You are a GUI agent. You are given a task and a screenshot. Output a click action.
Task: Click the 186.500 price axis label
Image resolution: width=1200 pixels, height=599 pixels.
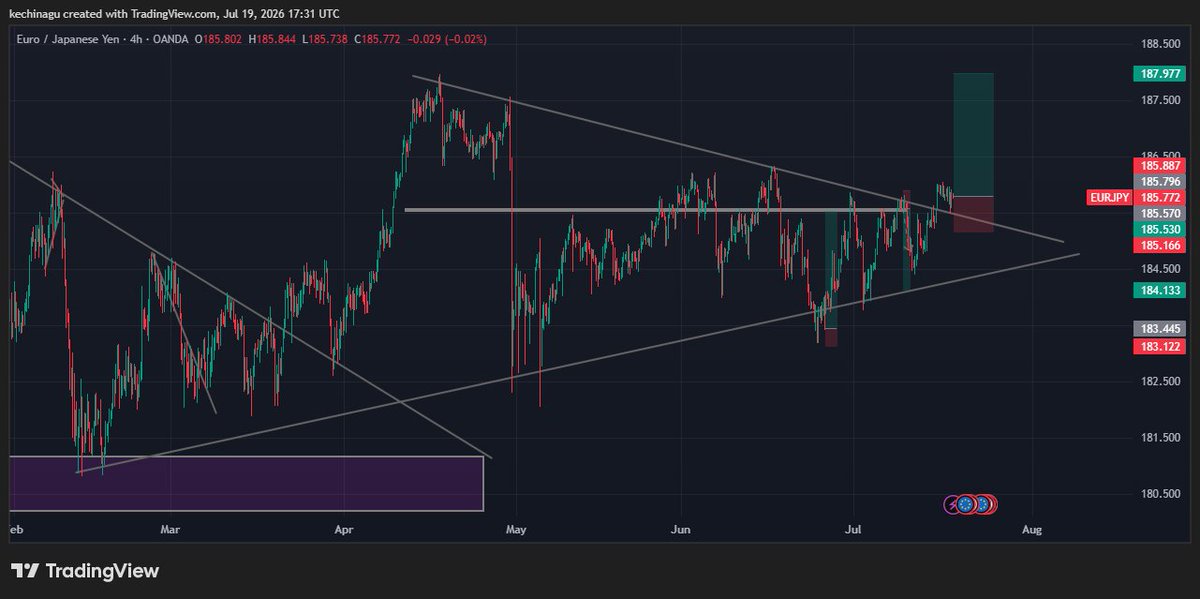pos(1162,156)
